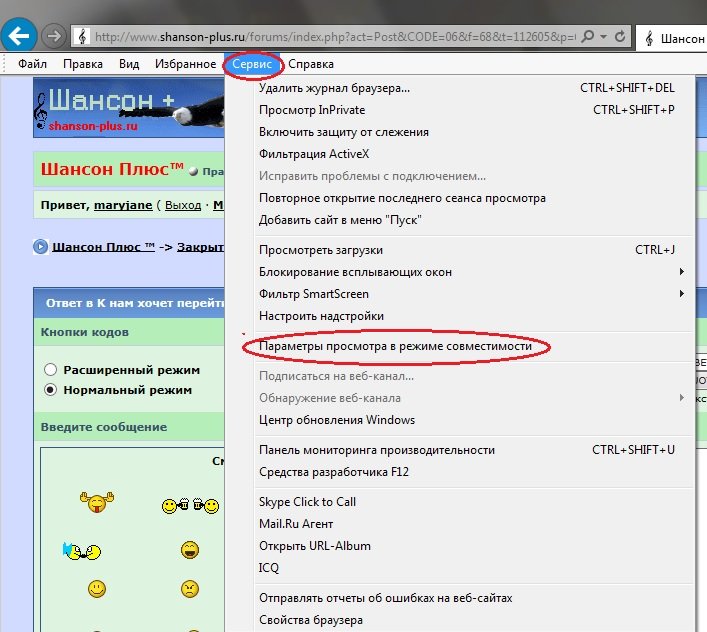Image resolution: width=707 pixels, height=632 pixels.
Task: Open the Избранное menu
Action: pyautogui.click(x=185, y=64)
